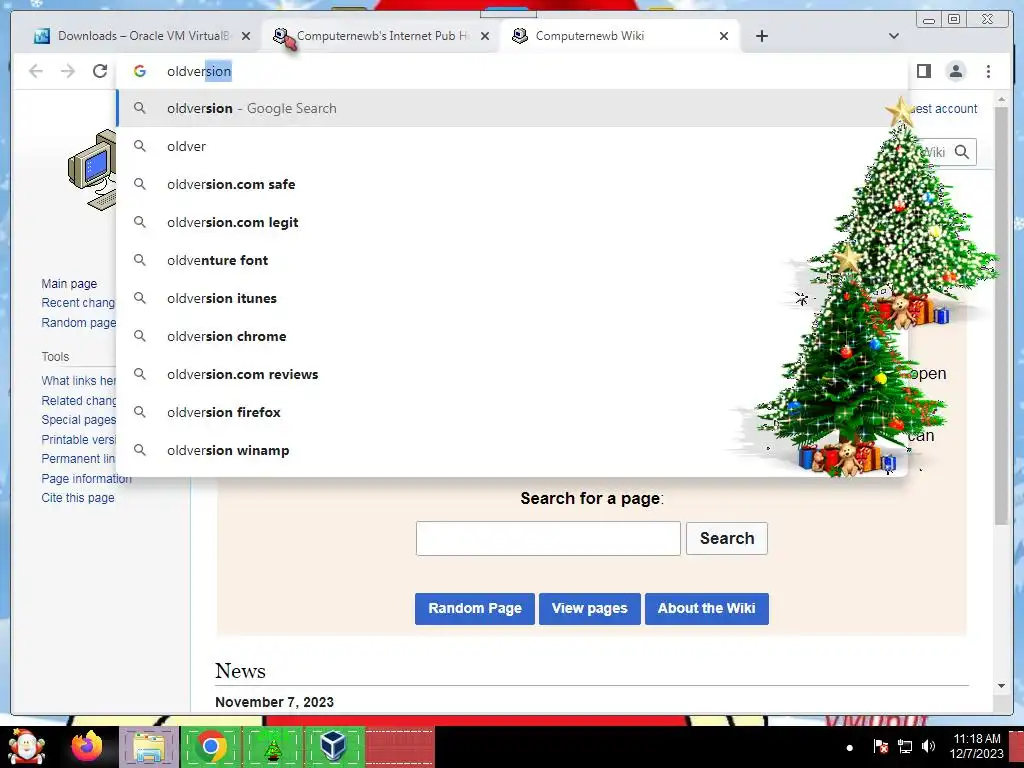Image resolution: width=1024 pixels, height=768 pixels.
Task: Select the oldversion - Google Search suggestion
Action: (512, 108)
